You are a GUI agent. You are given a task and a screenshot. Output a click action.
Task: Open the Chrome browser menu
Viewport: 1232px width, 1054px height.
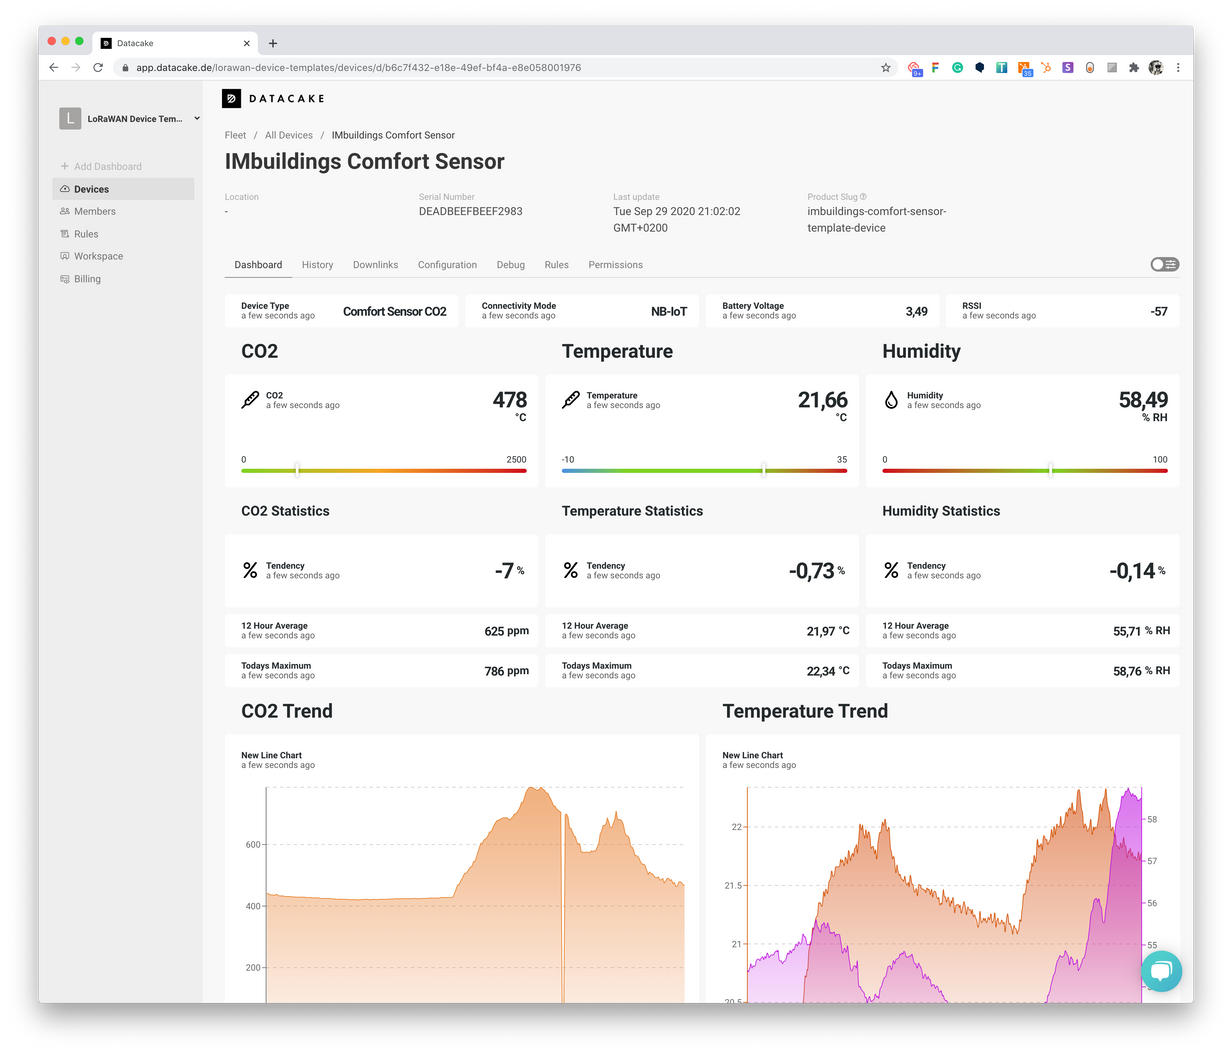1179,66
